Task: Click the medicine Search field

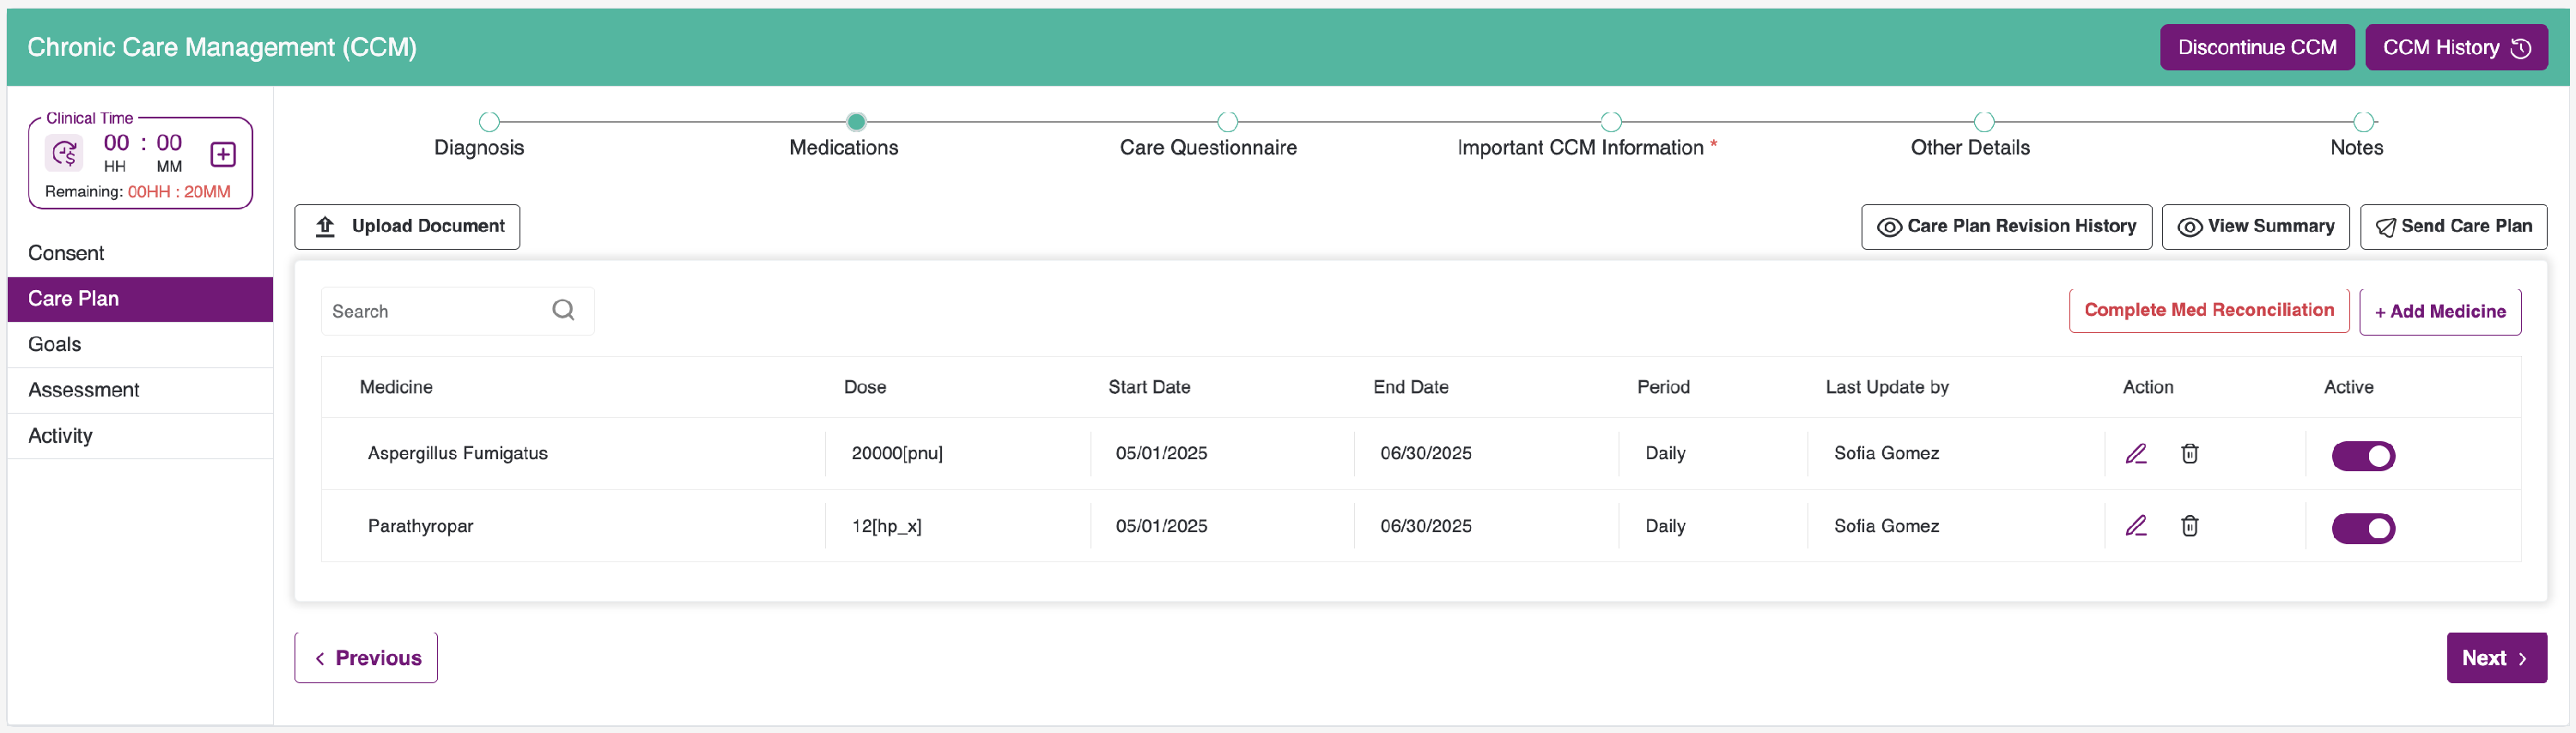Action: point(457,311)
